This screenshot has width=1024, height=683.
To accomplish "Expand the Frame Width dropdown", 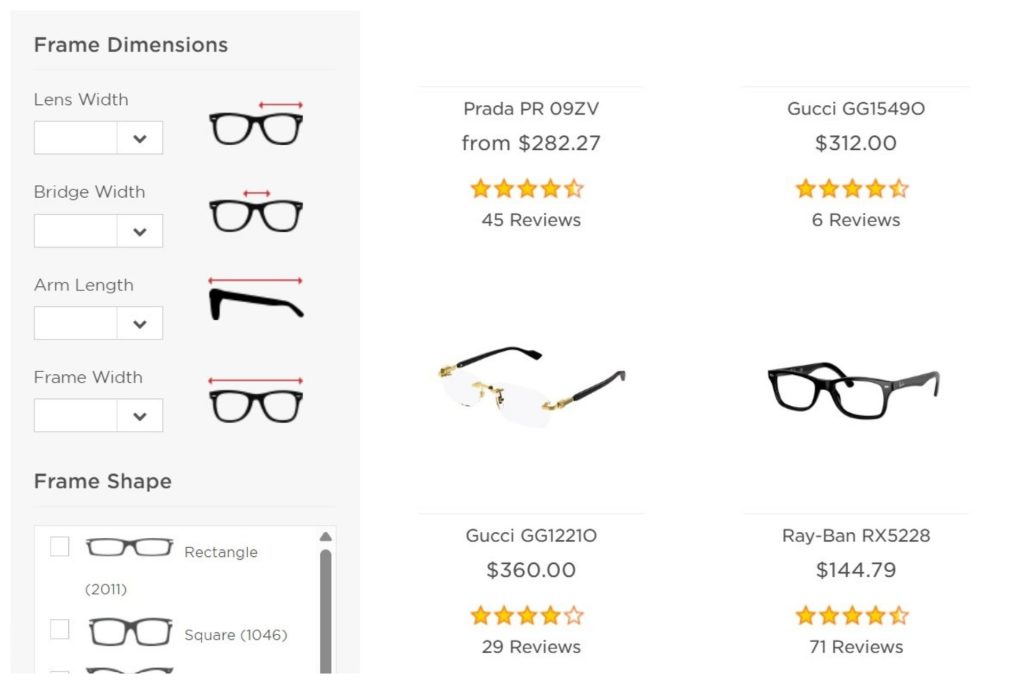I will [x=140, y=415].
